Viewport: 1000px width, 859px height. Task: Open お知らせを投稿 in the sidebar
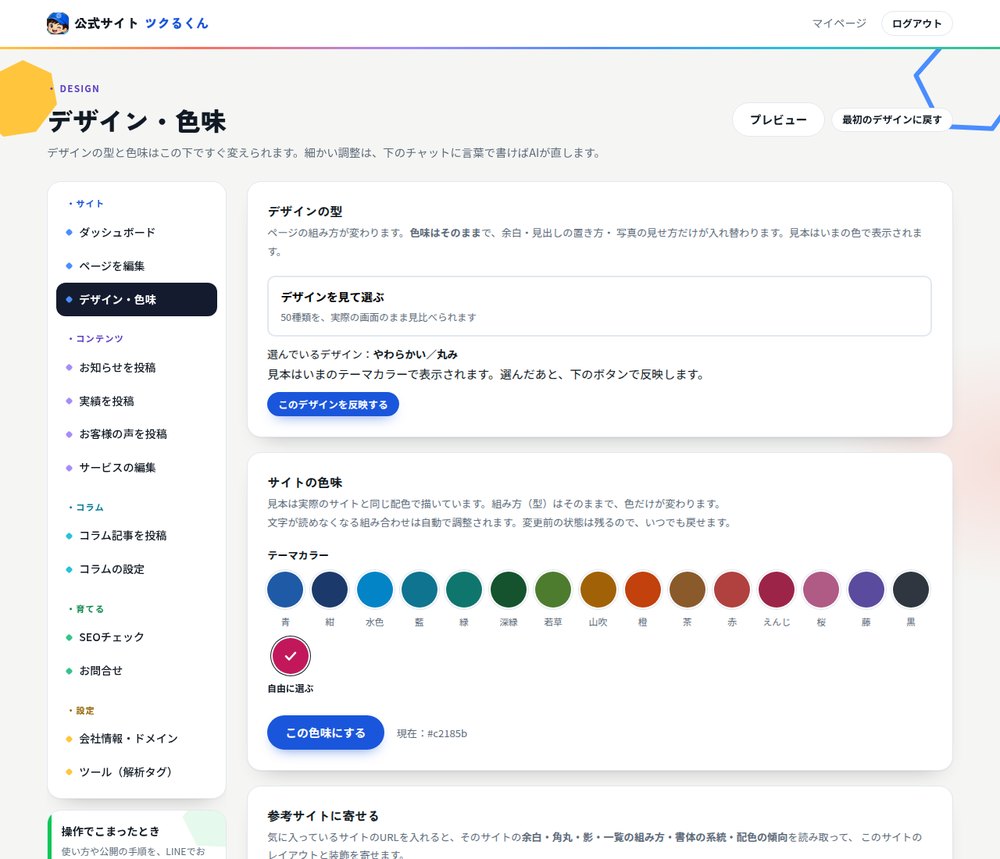[136, 367]
